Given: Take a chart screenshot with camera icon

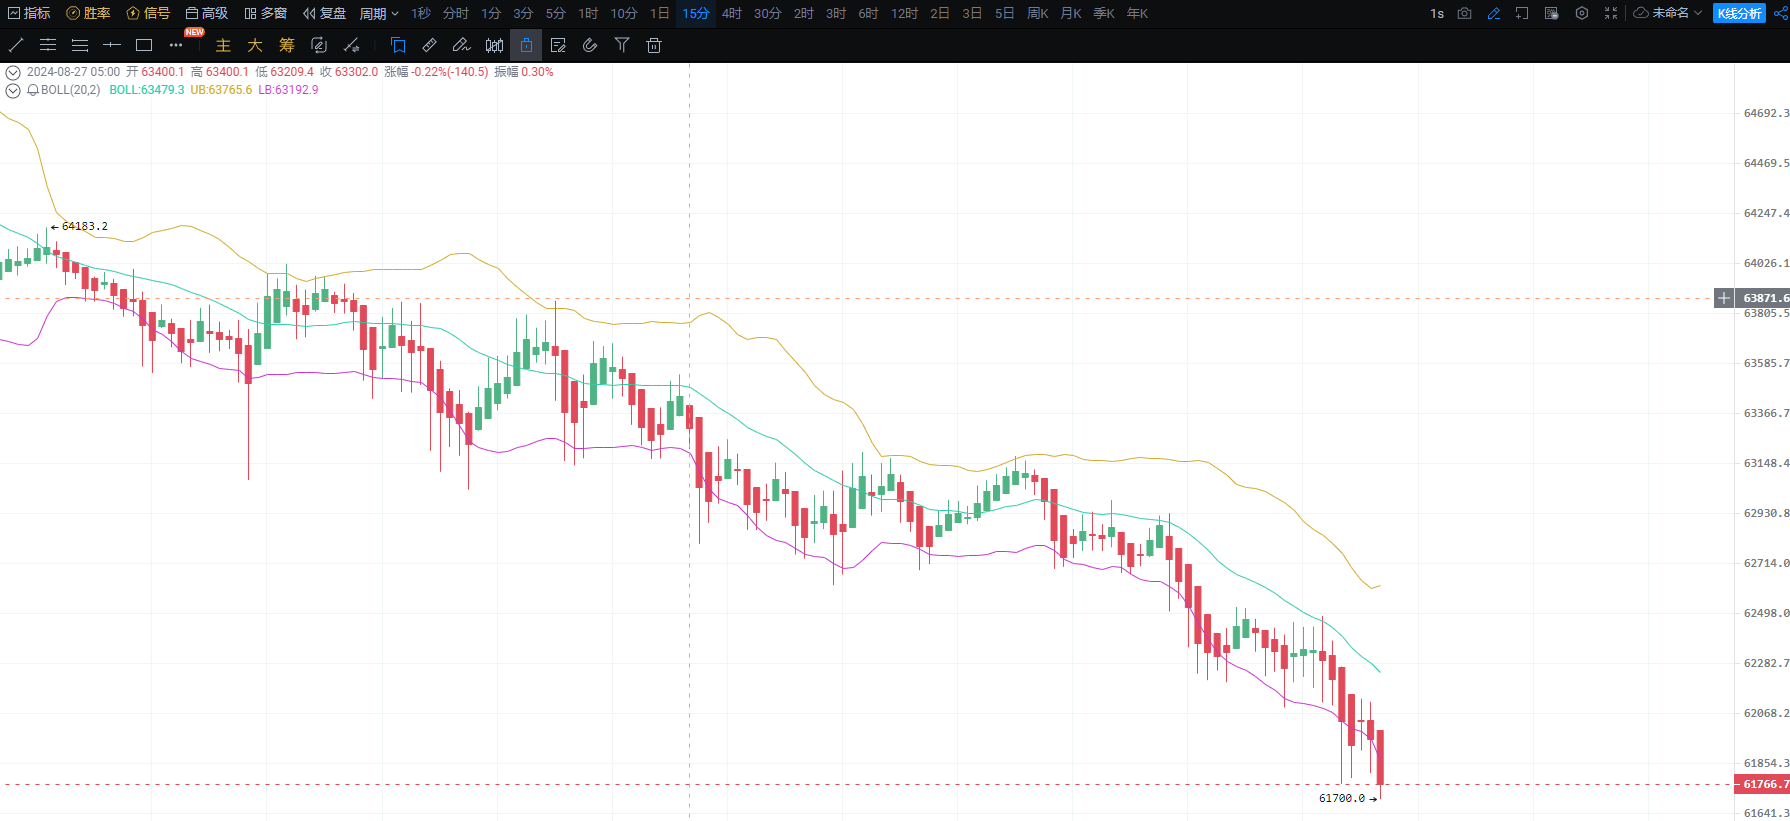Looking at the screenshot, I should coord(1464,13).
